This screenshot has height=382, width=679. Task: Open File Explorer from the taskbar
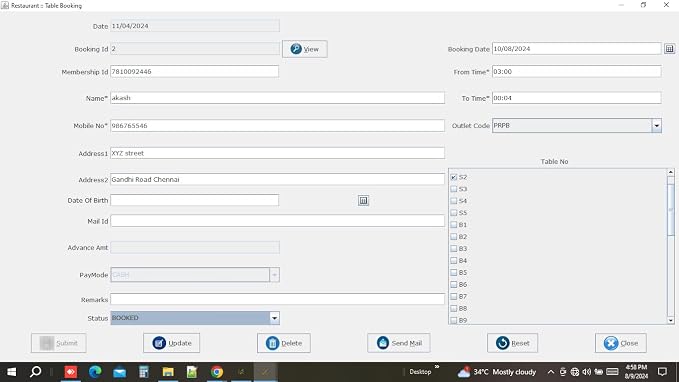tap(168, 372)
